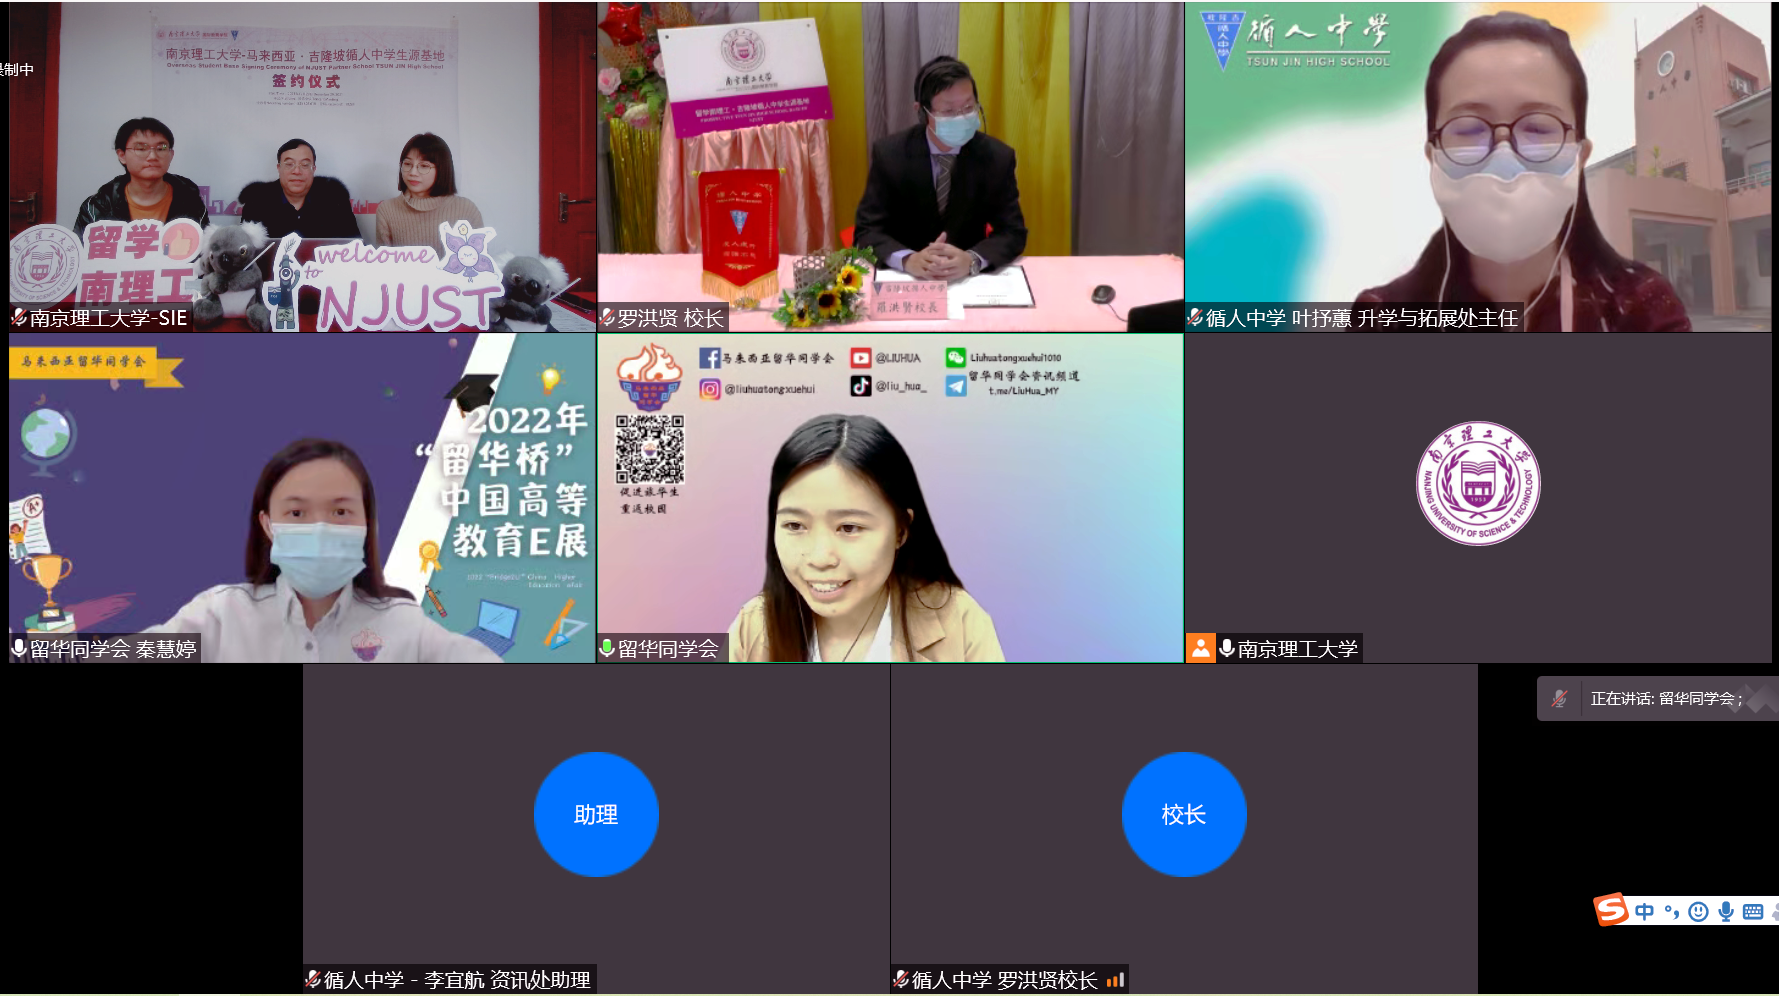Click '正在讲话: 留华同学会' speaking indicator
This screenshot has width=1779, height=996.
pyautogui.click(x=1665, y=699)
